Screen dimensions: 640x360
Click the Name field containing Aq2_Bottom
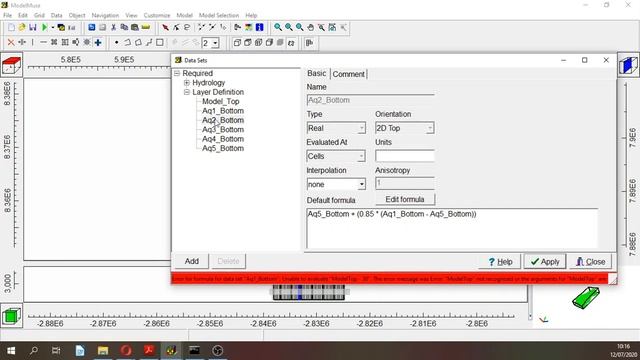(x=370, y=100)
